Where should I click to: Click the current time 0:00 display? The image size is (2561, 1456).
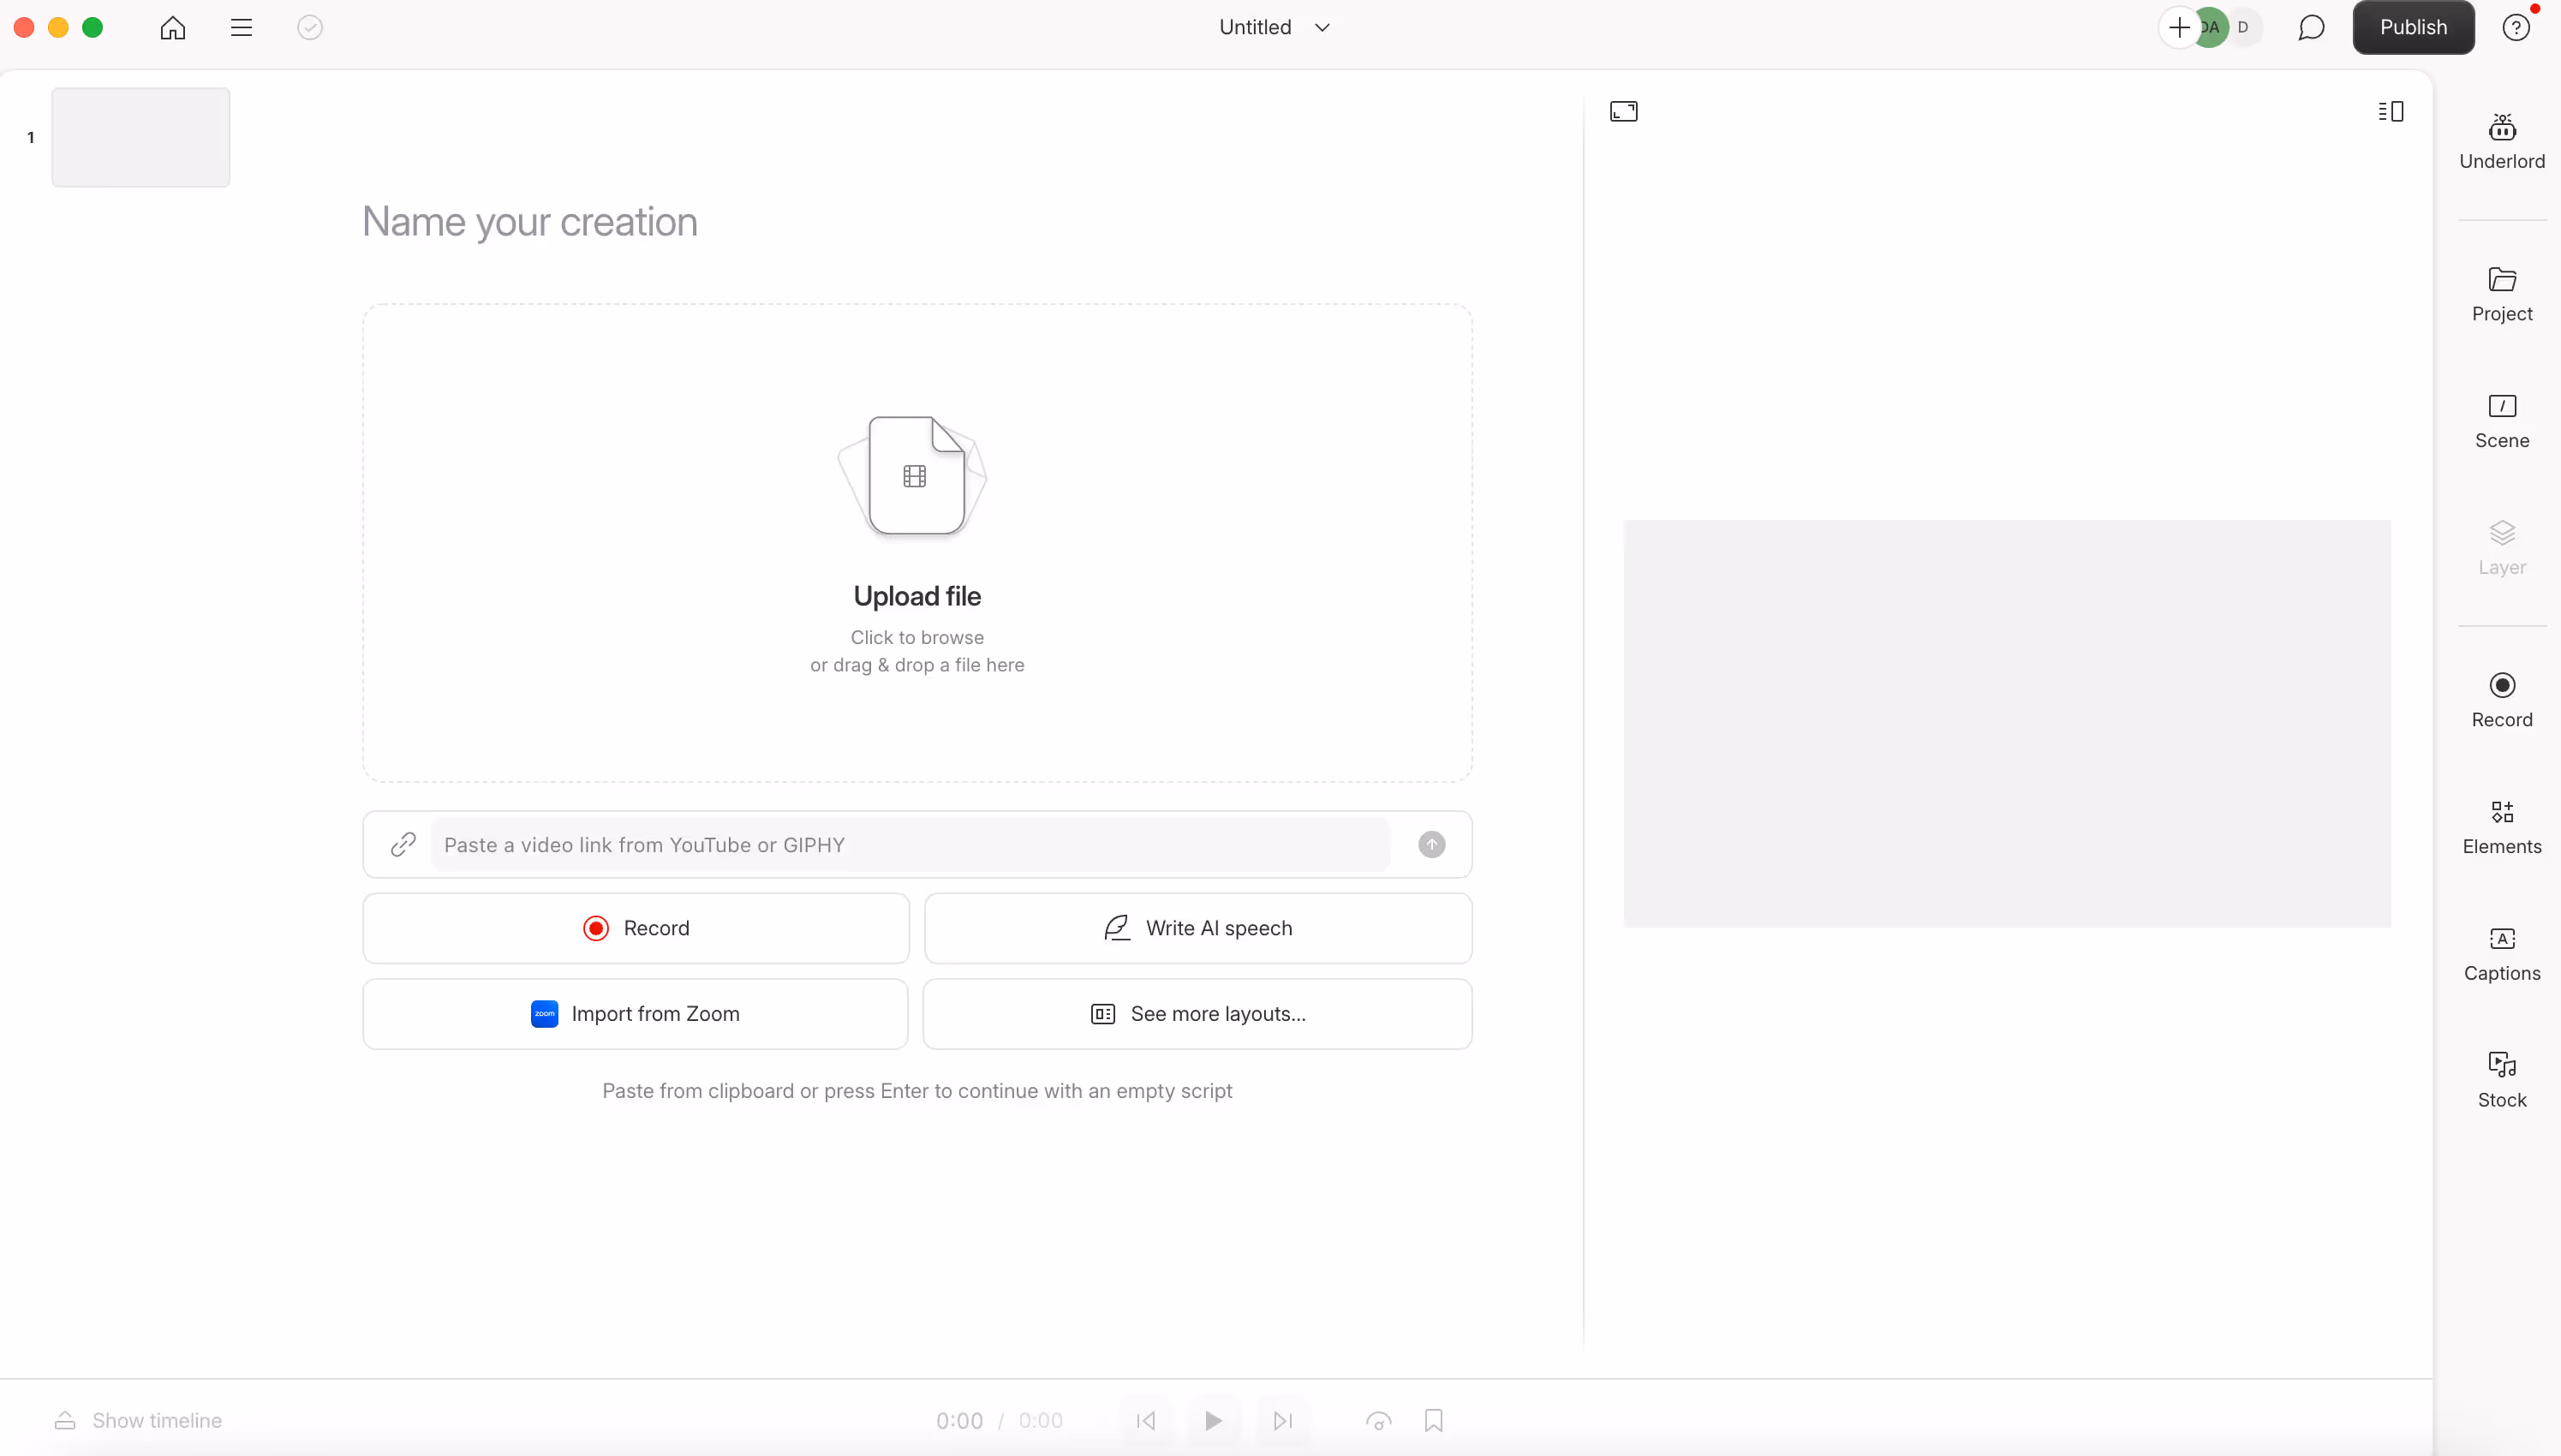(x=959, y=1421)
